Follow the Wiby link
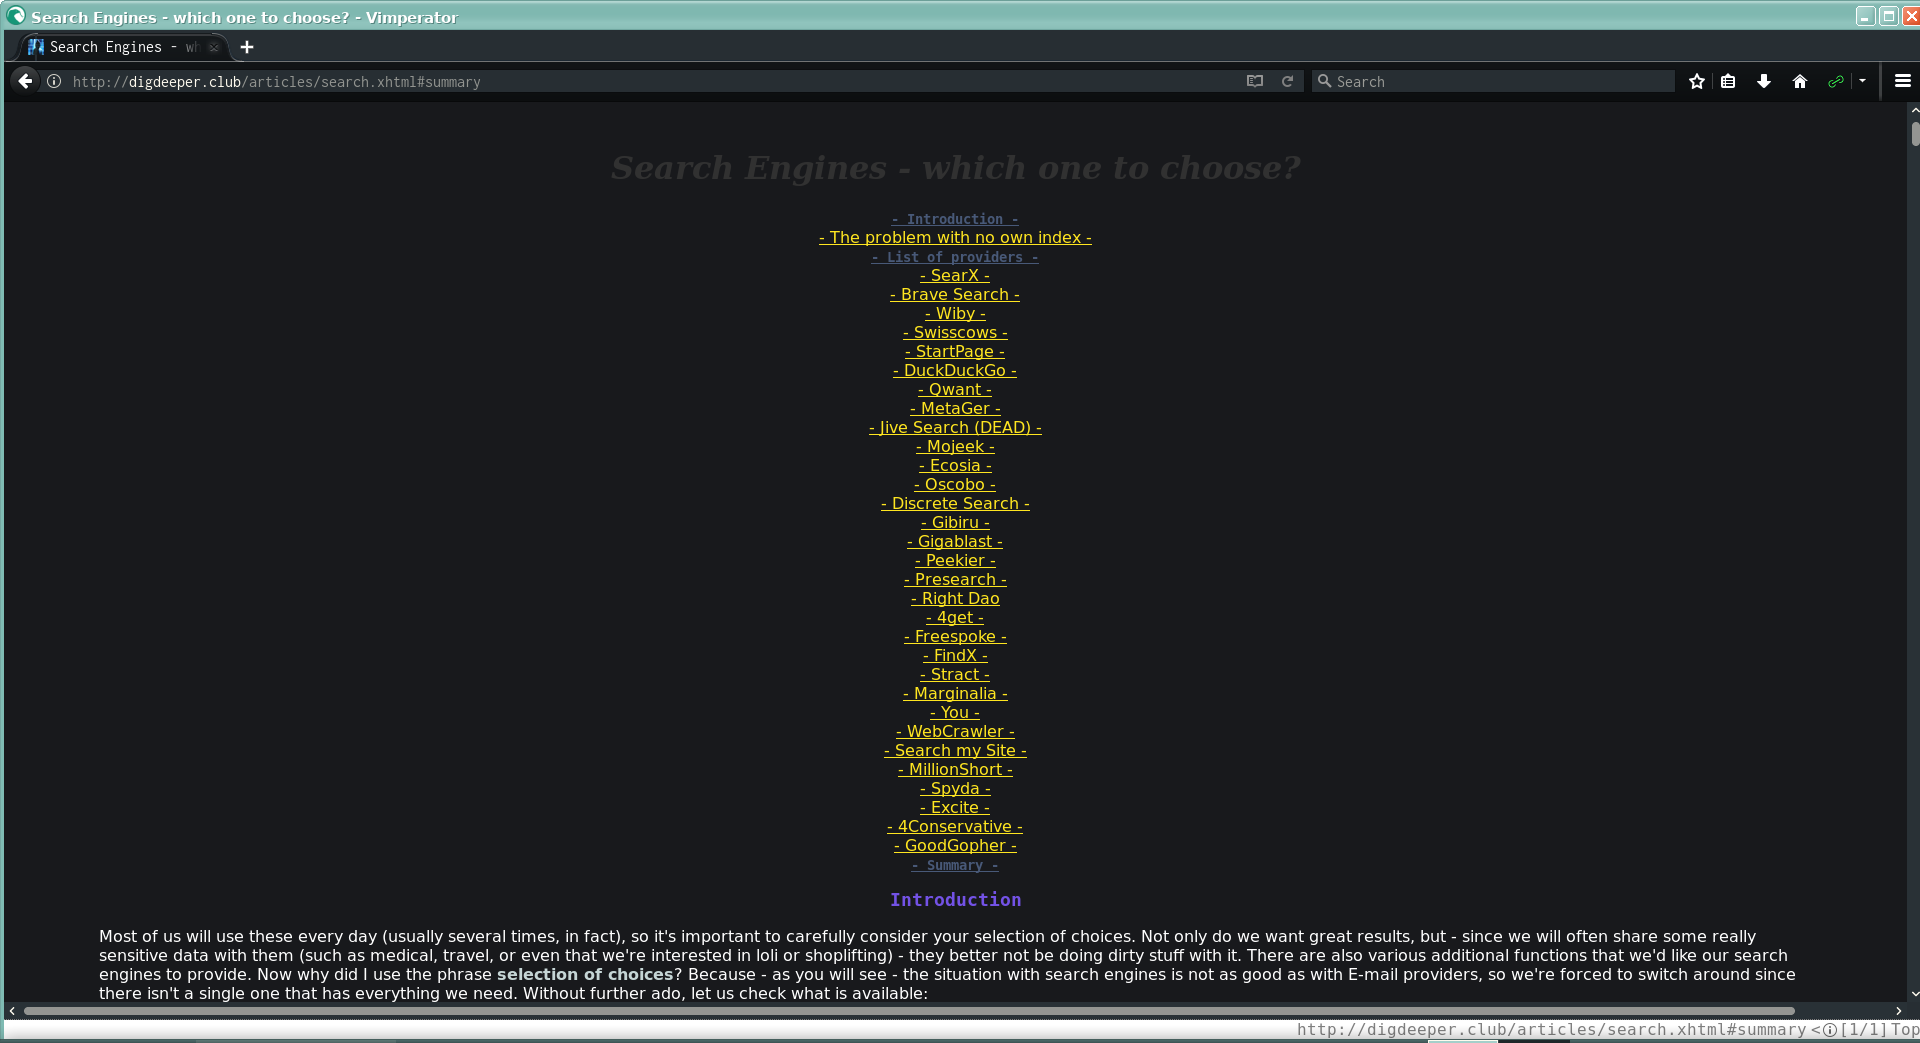 [x=955, y=313]
